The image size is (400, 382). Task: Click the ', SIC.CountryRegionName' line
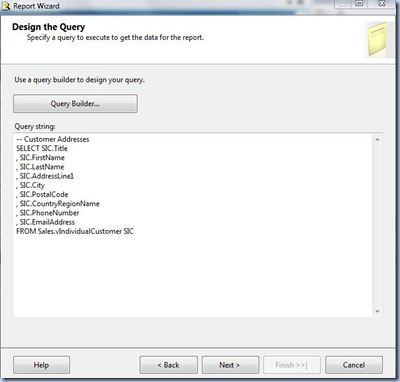58,204
